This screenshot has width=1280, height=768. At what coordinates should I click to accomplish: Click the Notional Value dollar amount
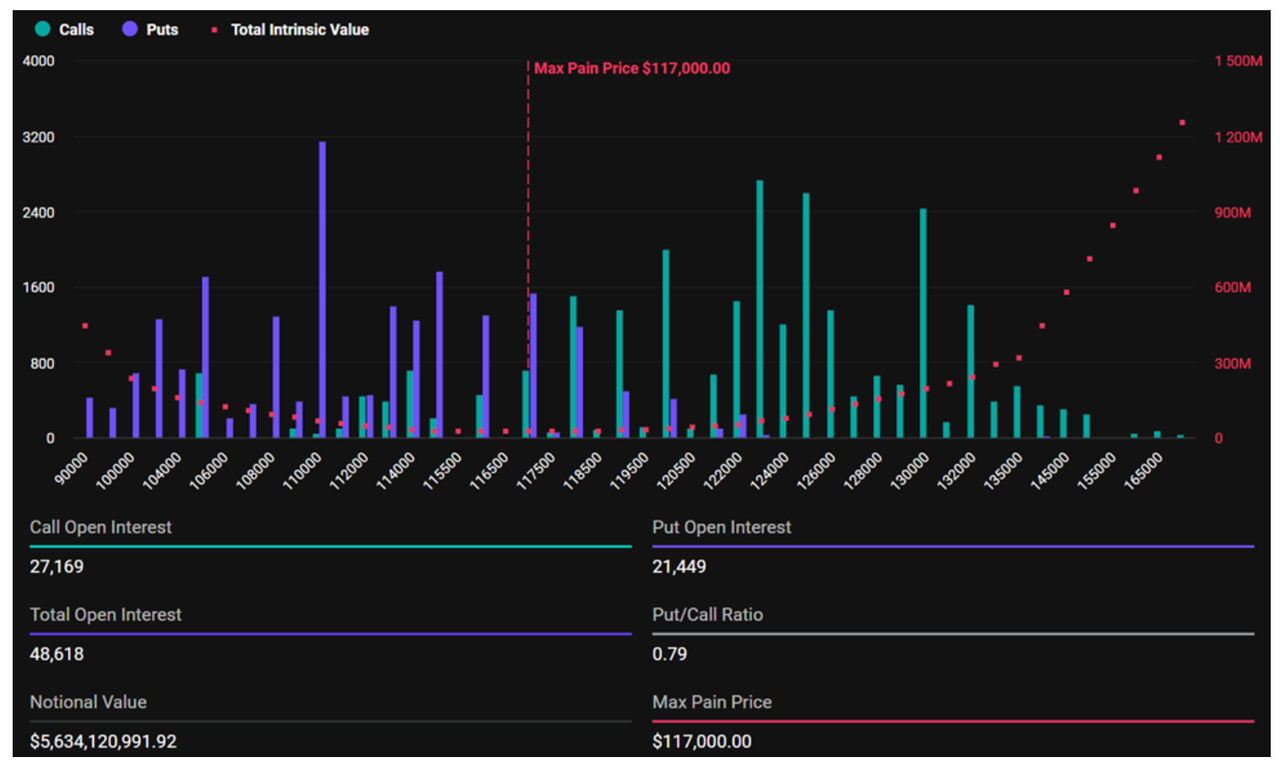coord(103,741)
